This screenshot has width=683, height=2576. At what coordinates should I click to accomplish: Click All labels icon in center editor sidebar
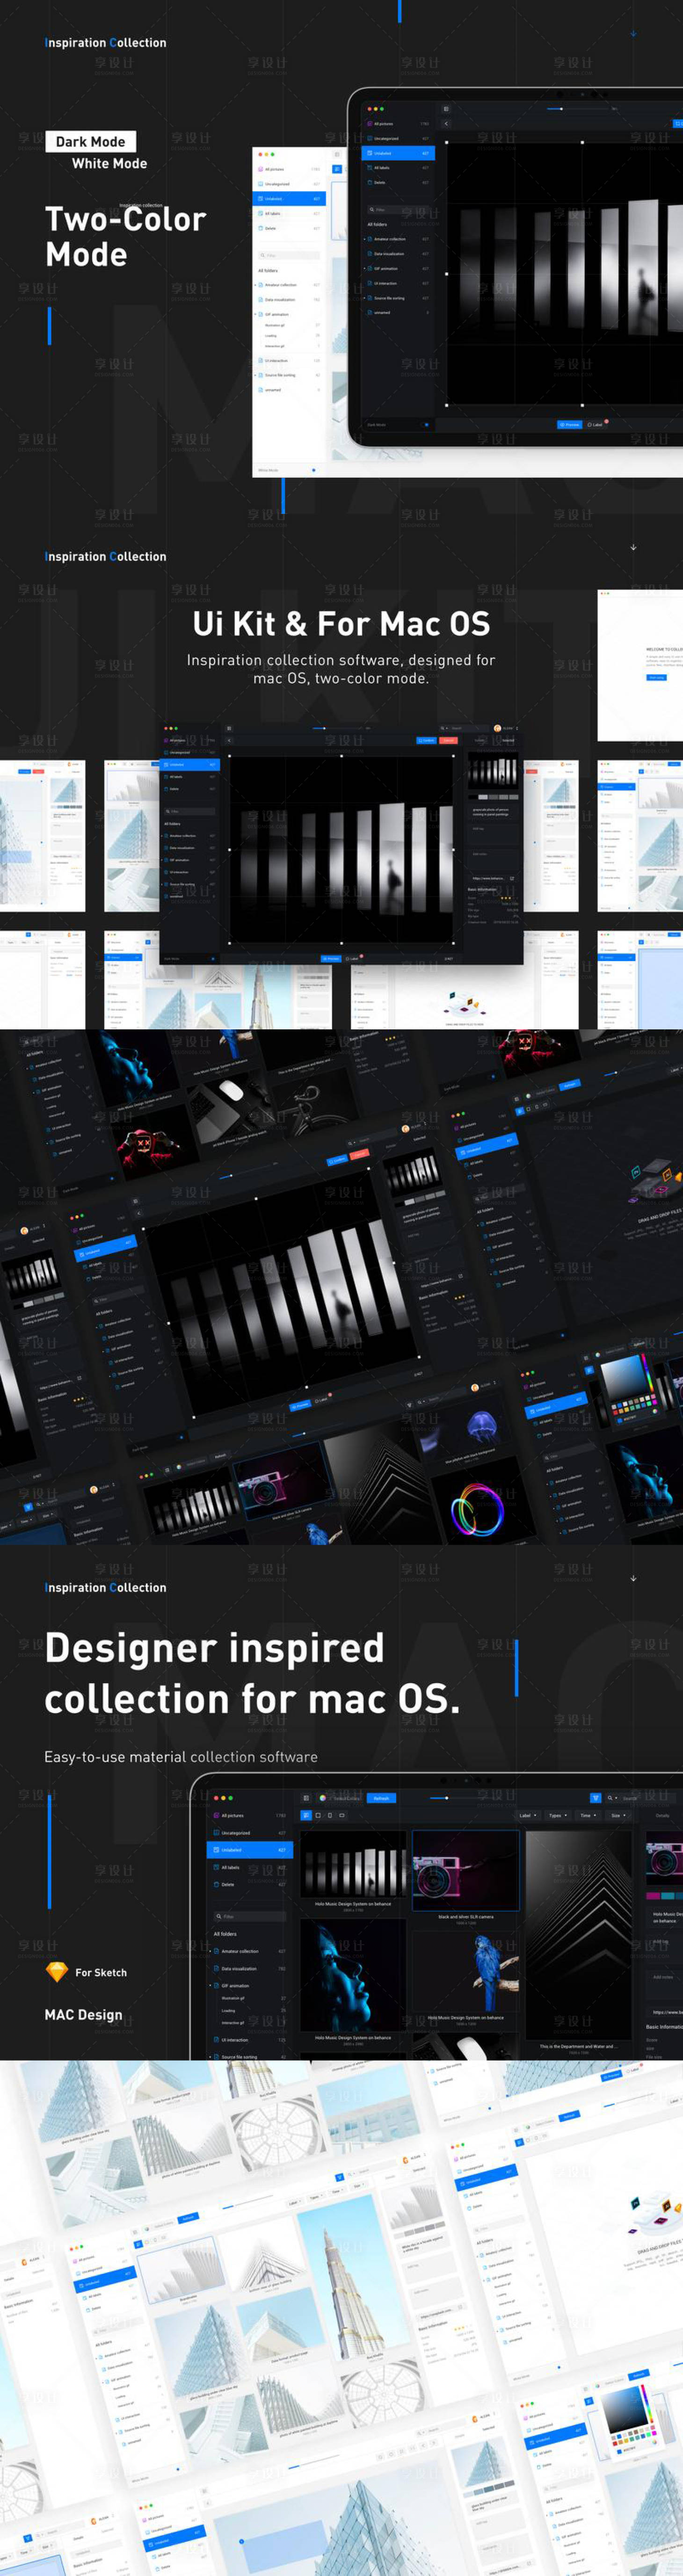(166, 777)
